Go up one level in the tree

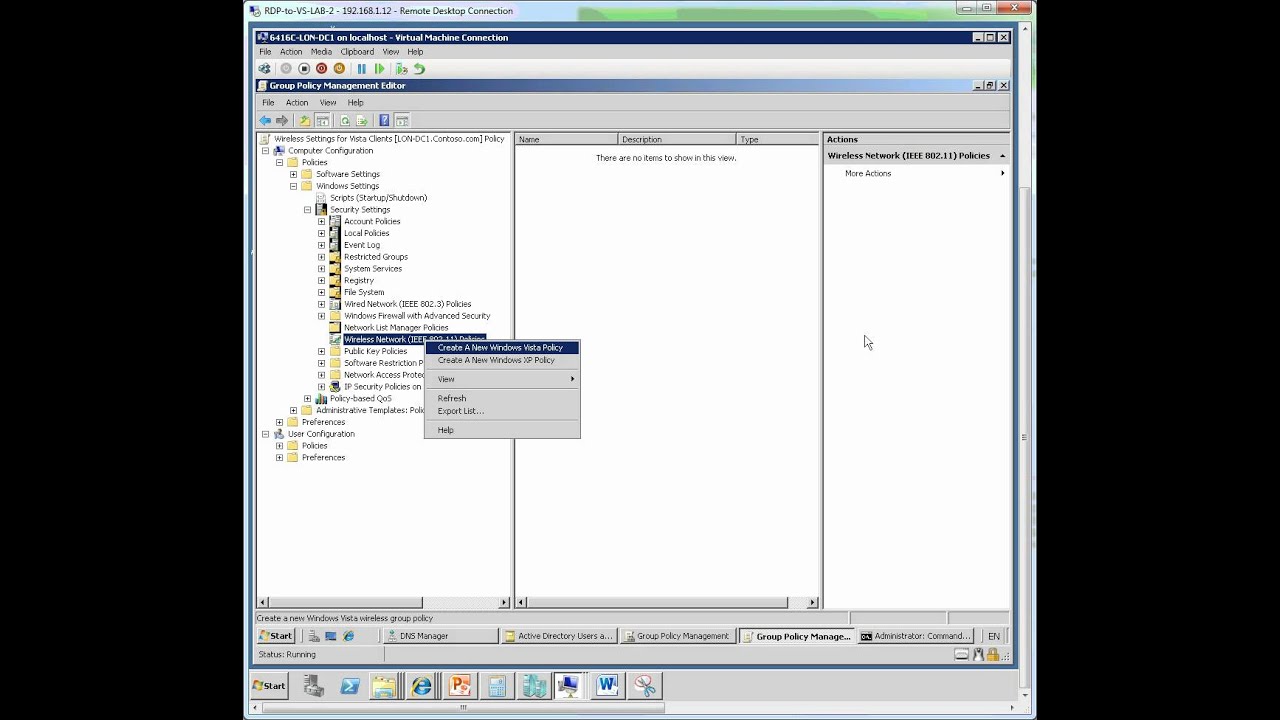point(305,120)
